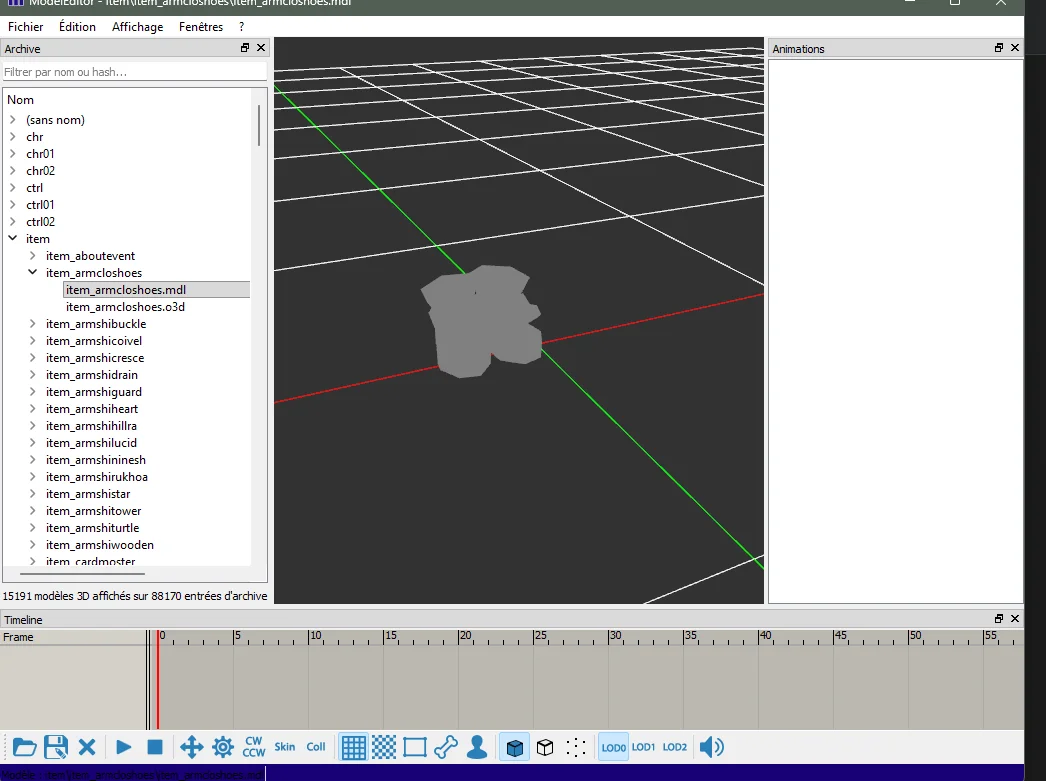The width and height of the screenshot is (1046, 781).
Task: Click the open folder icon in toolbar
Action: click(25, 747)
